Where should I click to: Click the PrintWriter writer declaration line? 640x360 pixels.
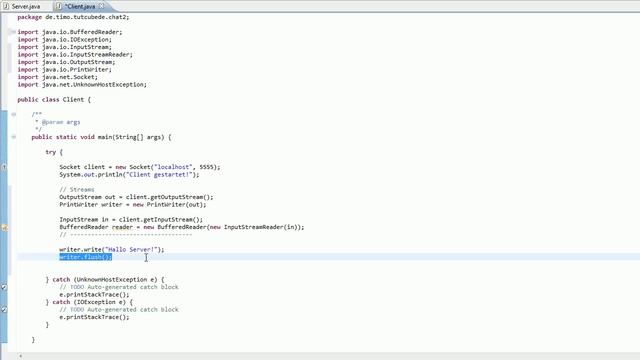pyautogui.click(x=133, y=204)
